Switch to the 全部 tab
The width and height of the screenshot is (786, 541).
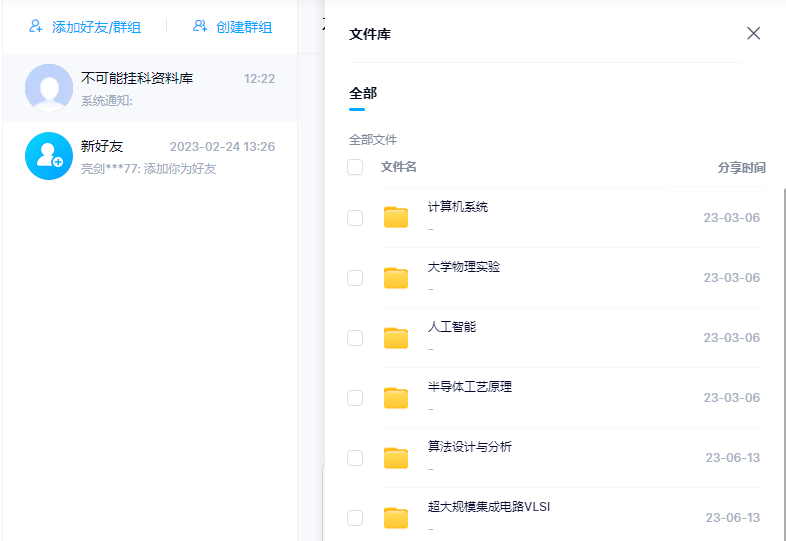tap(363, 93)
